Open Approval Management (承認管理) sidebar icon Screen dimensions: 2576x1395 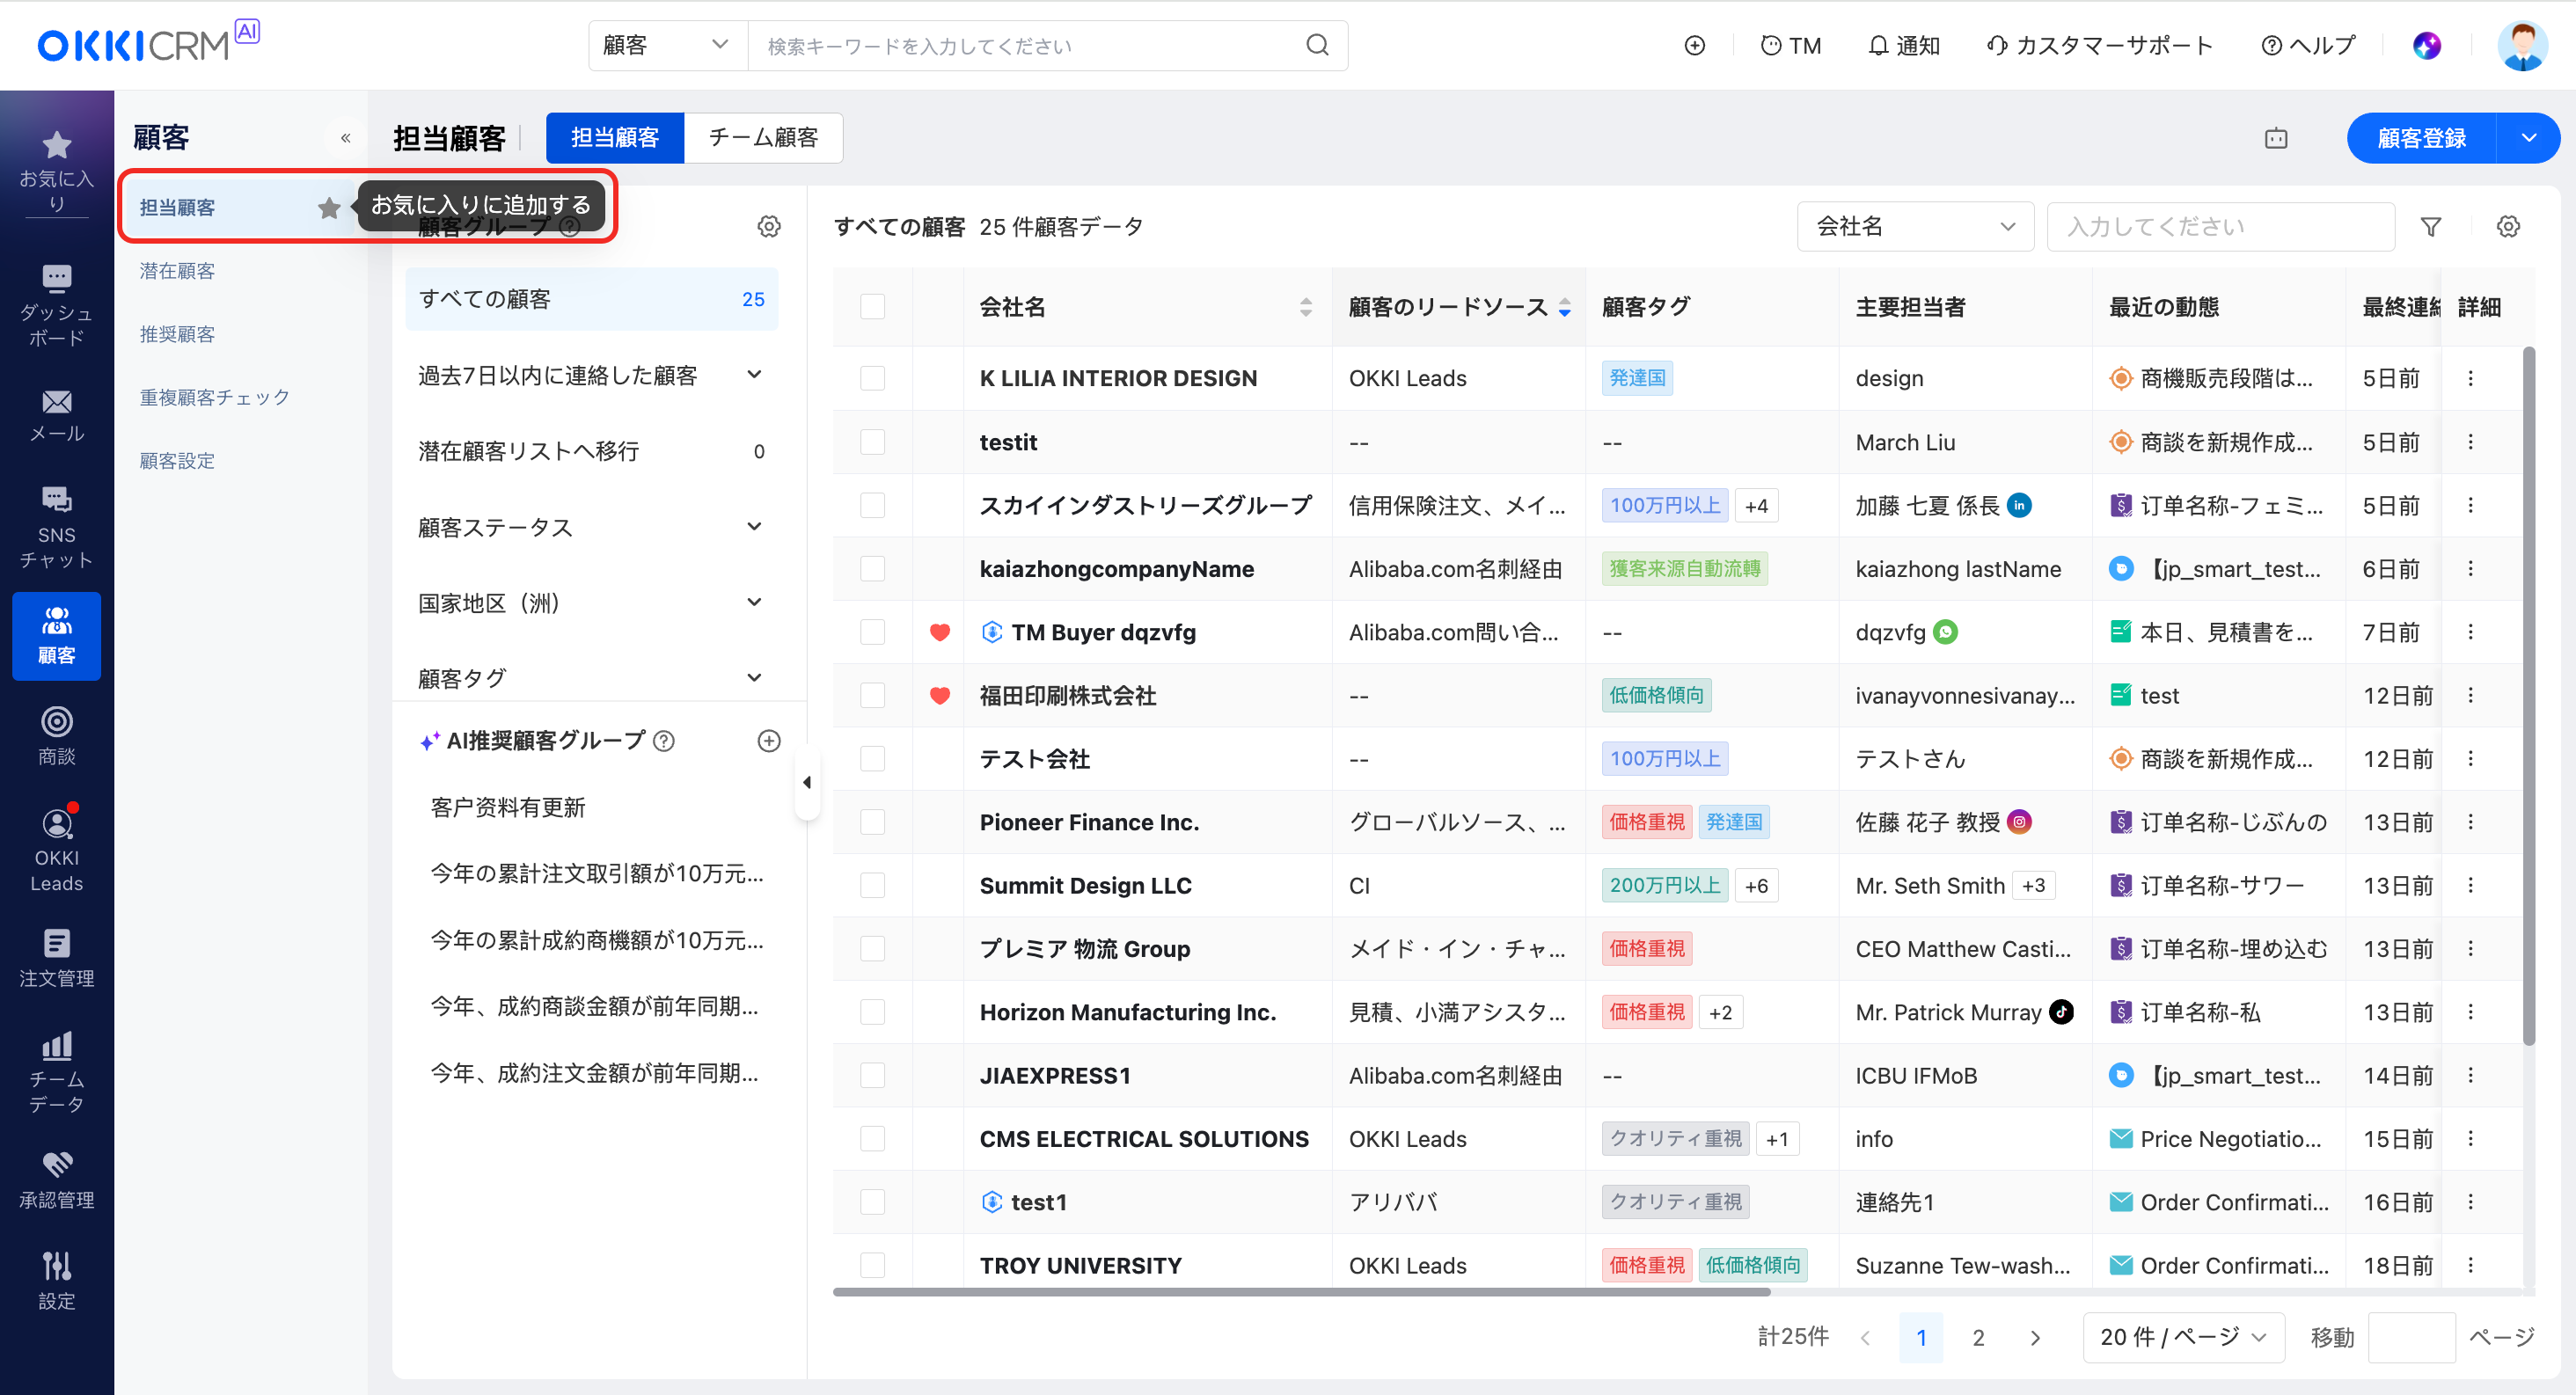tap(56, 1180)
